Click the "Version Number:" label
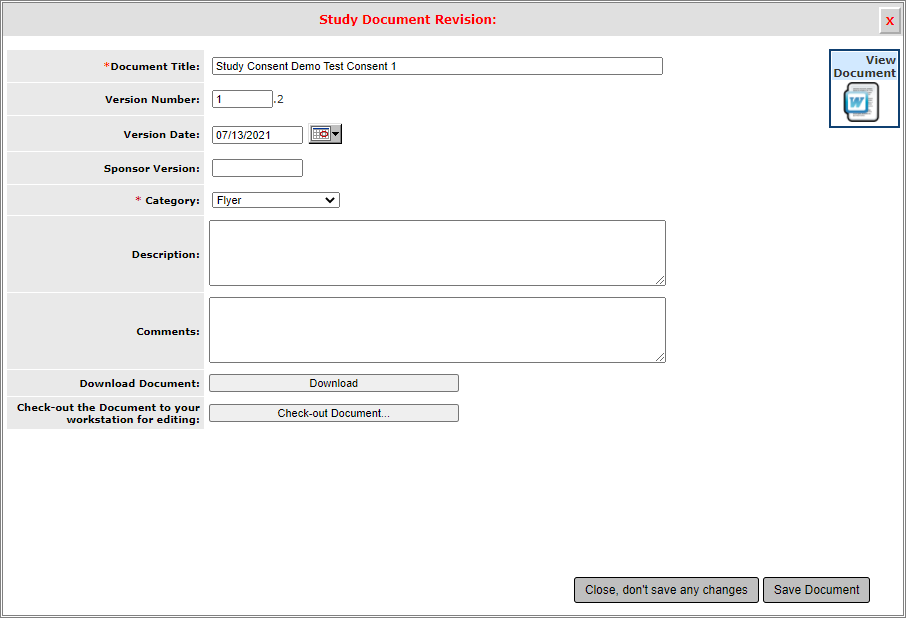This screenshot has width=906, height=618. [x=153, y=99]
